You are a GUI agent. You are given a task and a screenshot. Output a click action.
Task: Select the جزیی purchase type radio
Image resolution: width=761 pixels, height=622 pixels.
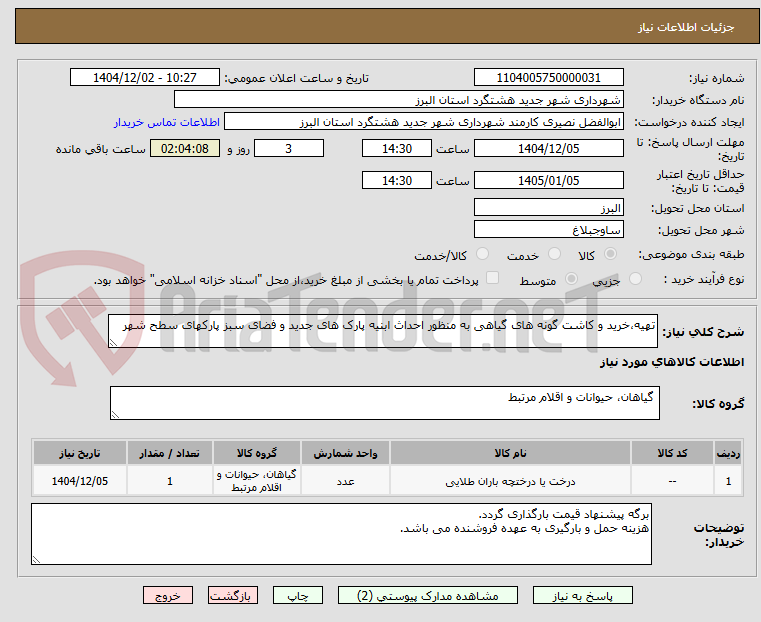tap(635, 278)
